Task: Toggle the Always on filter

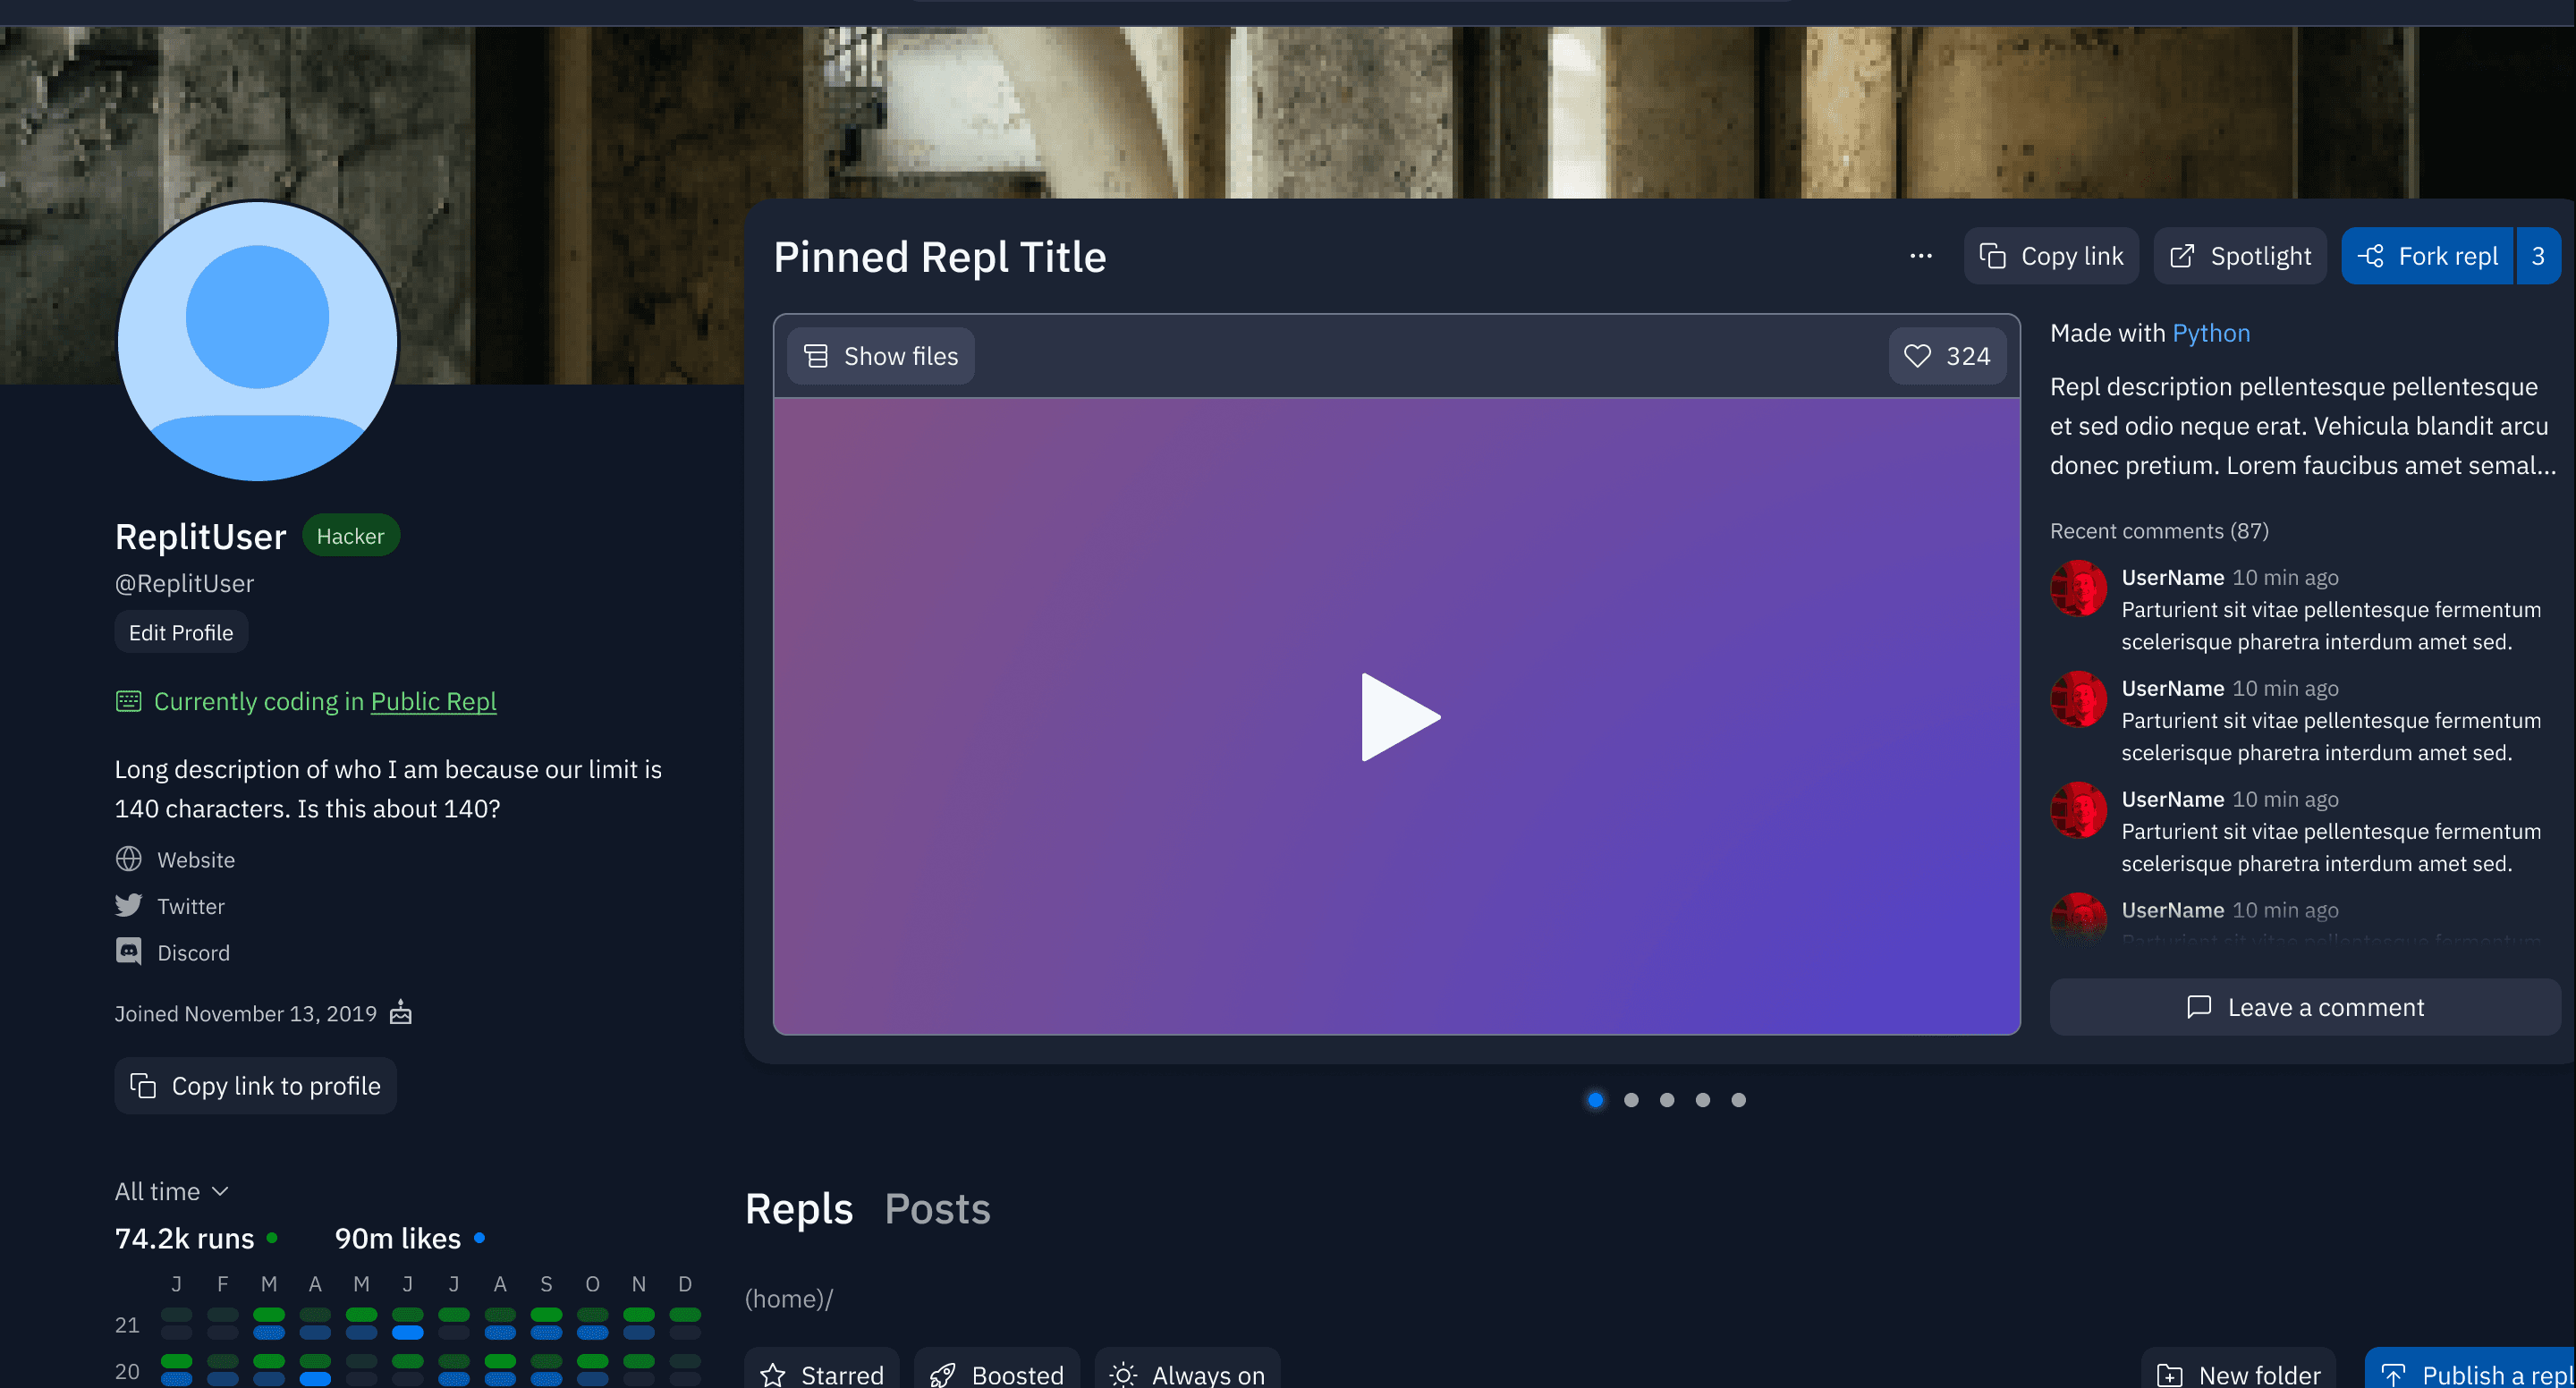Action: coord(1187,1374)
